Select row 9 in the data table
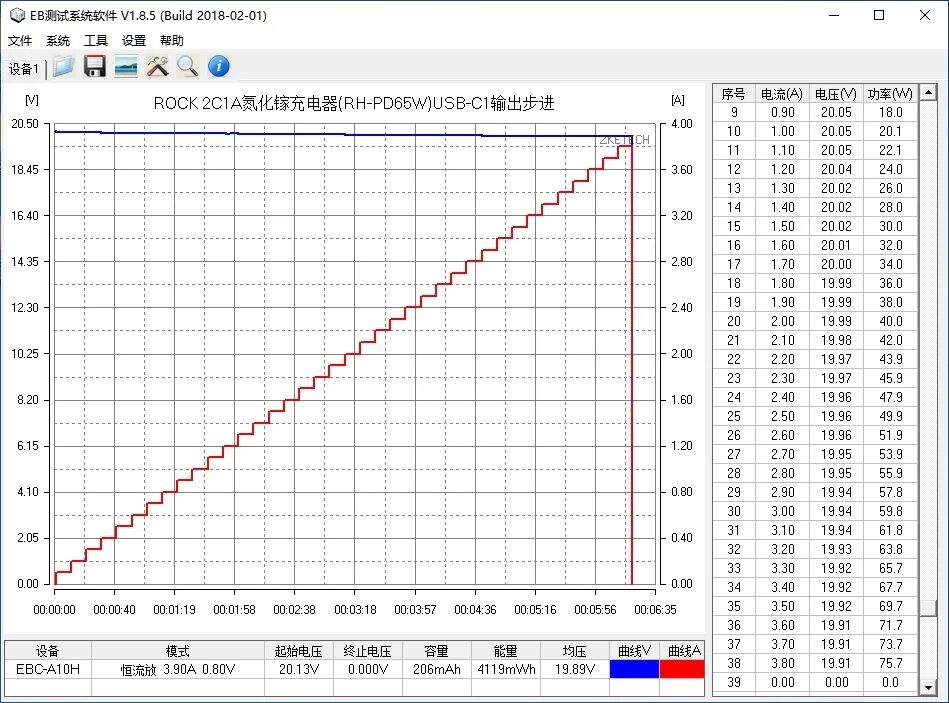The width and height of the screenshot is (949, 703). [x=815, y=113]
